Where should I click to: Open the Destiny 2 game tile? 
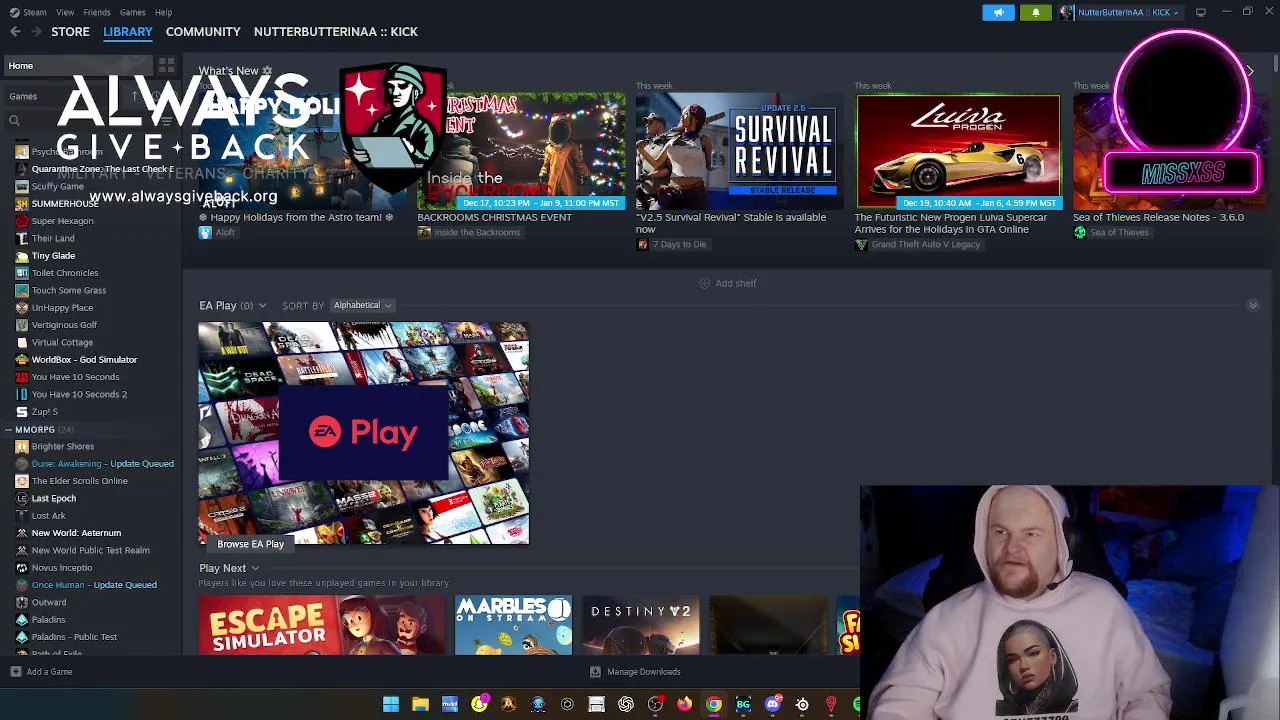(x=641, y=625)
